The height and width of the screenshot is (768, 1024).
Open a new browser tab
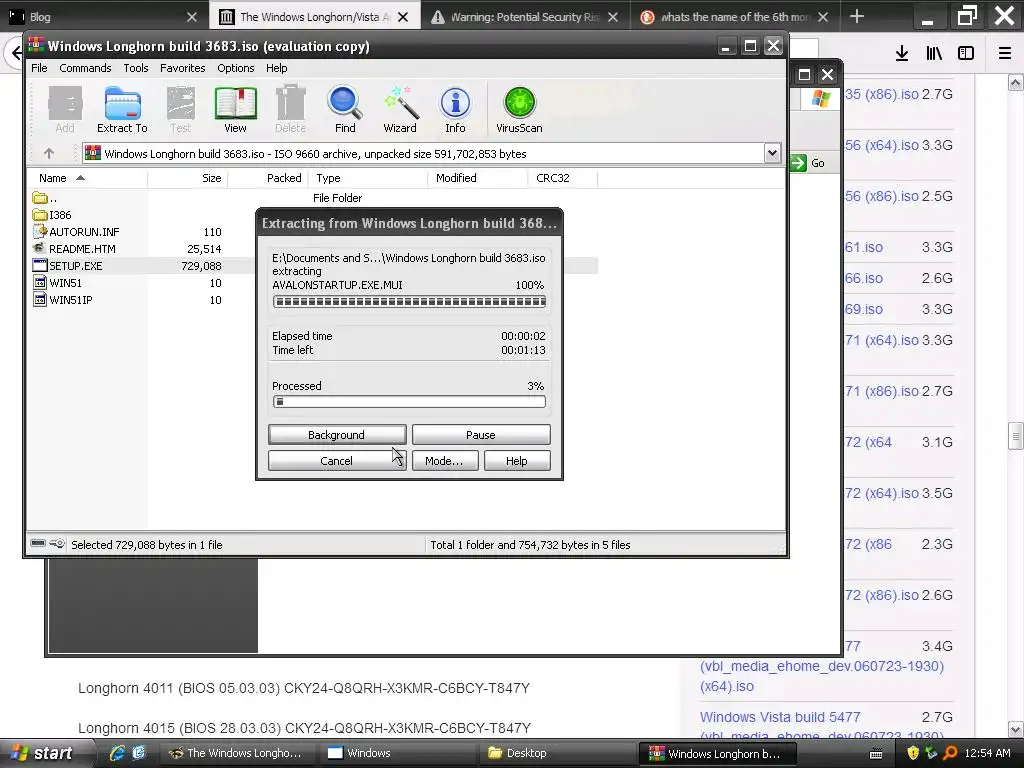pyautogui.click(x=857, y=17)
